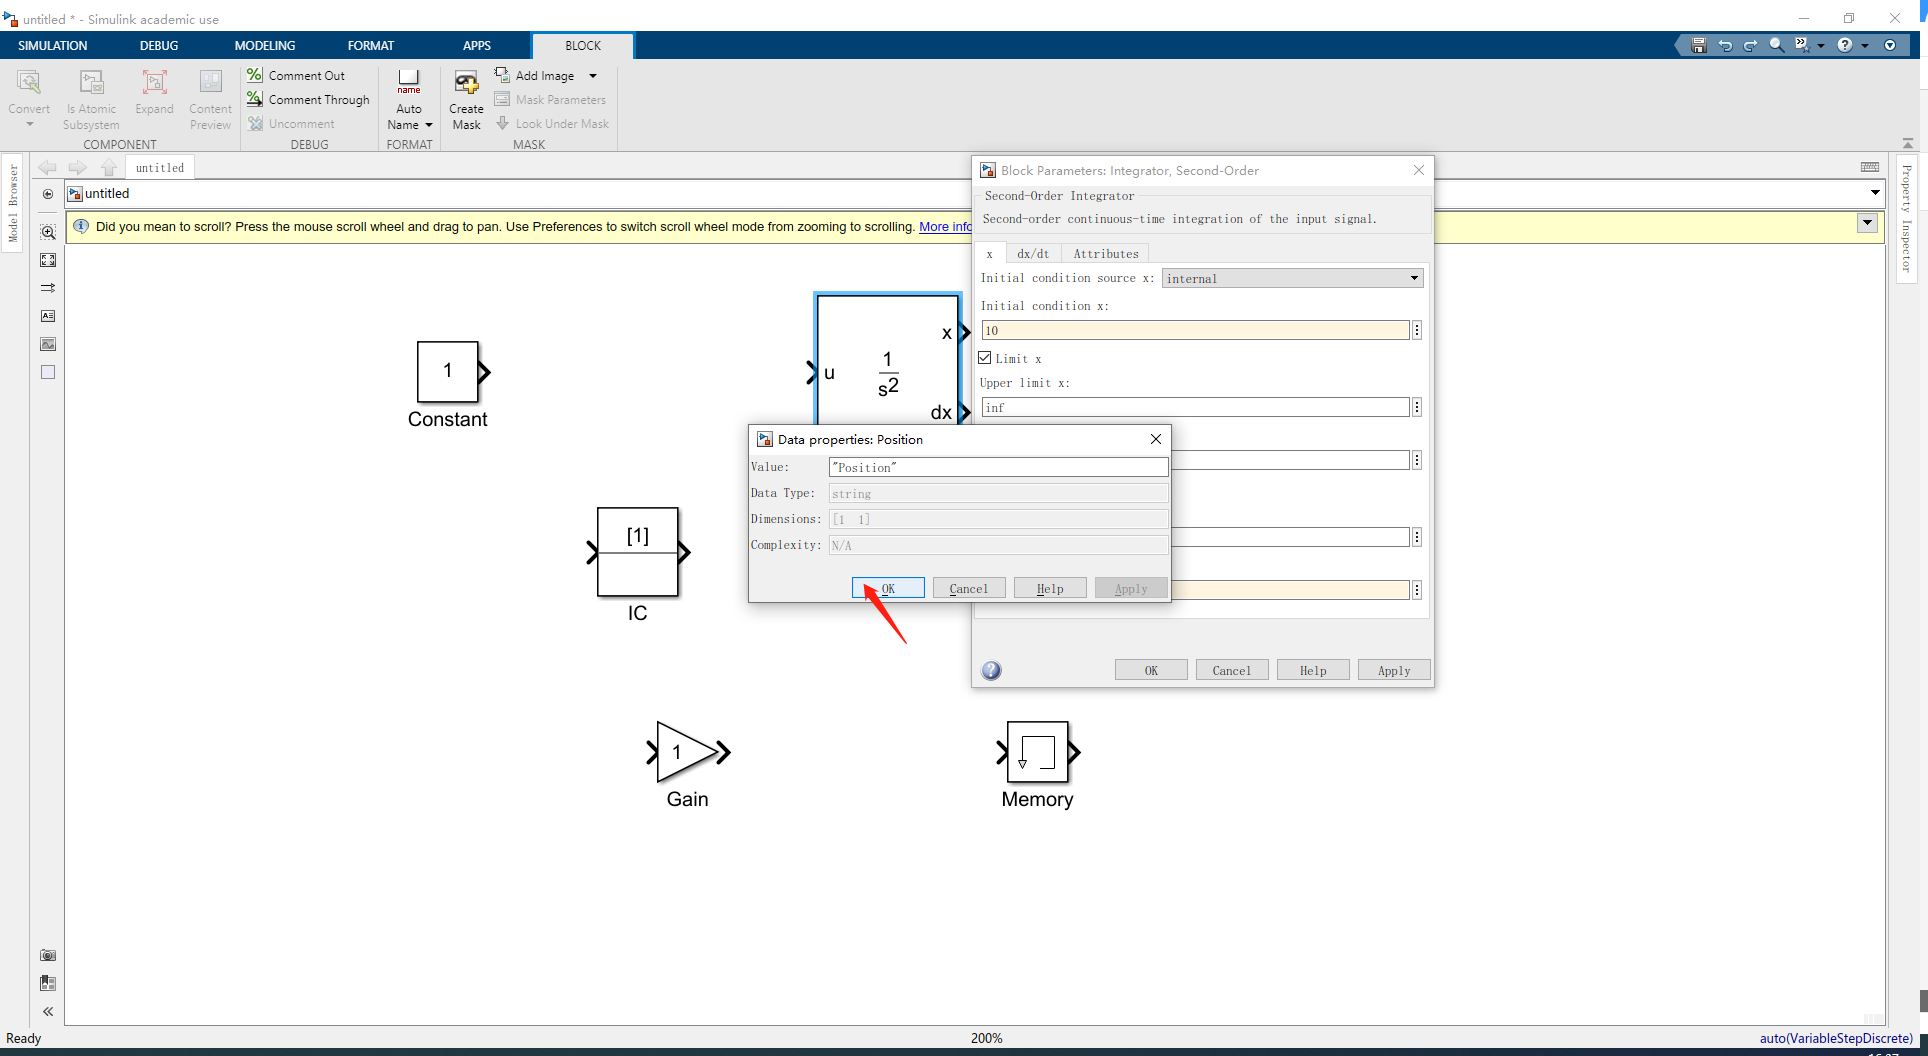The width and height of the screenshot is (1928, 1056).
Task: Click the Hide/Show Explorer Bar icon
Action: pos(48,194)
